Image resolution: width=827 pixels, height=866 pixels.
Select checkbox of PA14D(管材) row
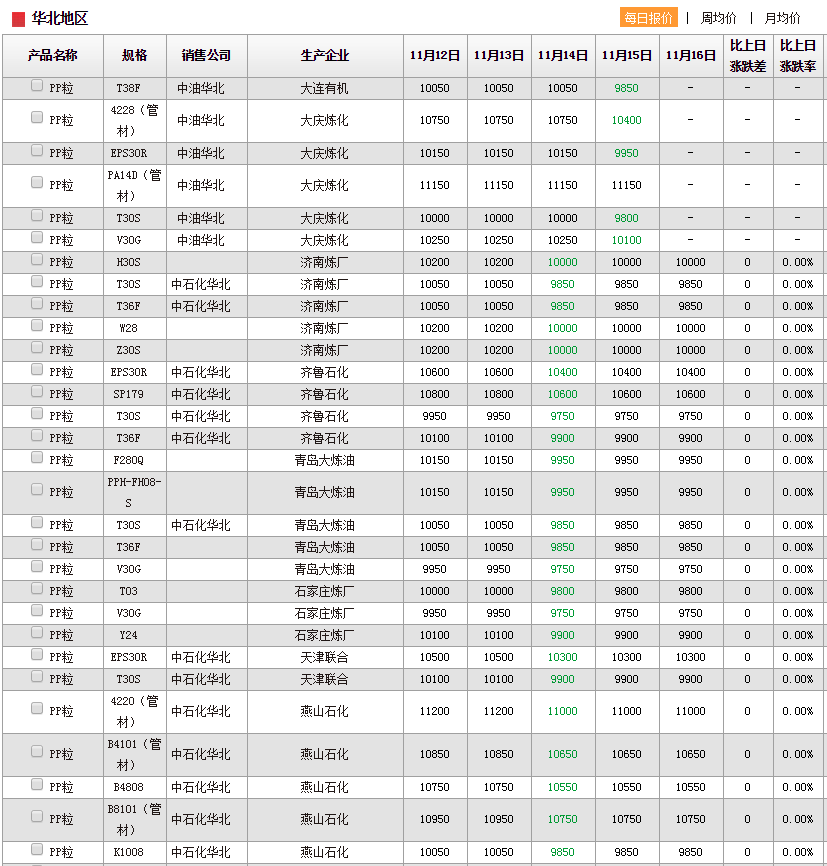click(37, 182)
